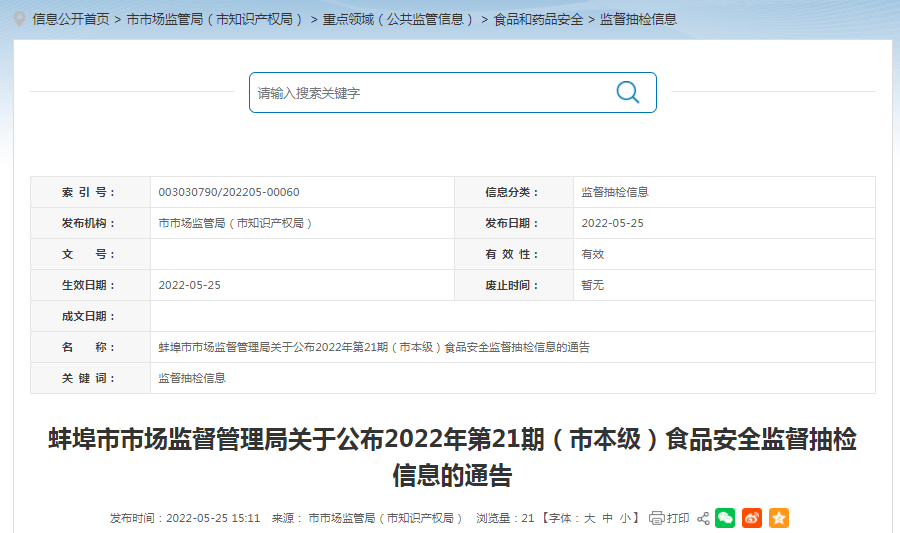Screen dimensions: 900x533
Task: Set font size to 小
Action: (625, 519)
